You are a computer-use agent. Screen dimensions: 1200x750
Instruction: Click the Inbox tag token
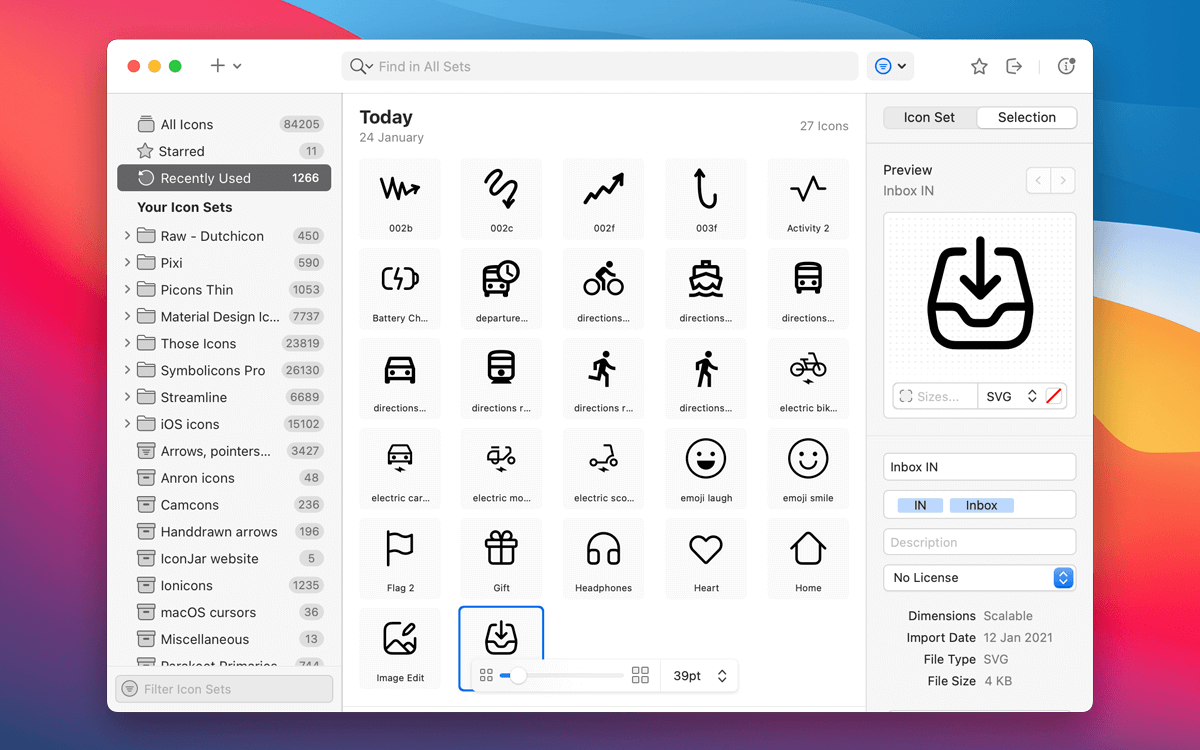coord(981,506)
